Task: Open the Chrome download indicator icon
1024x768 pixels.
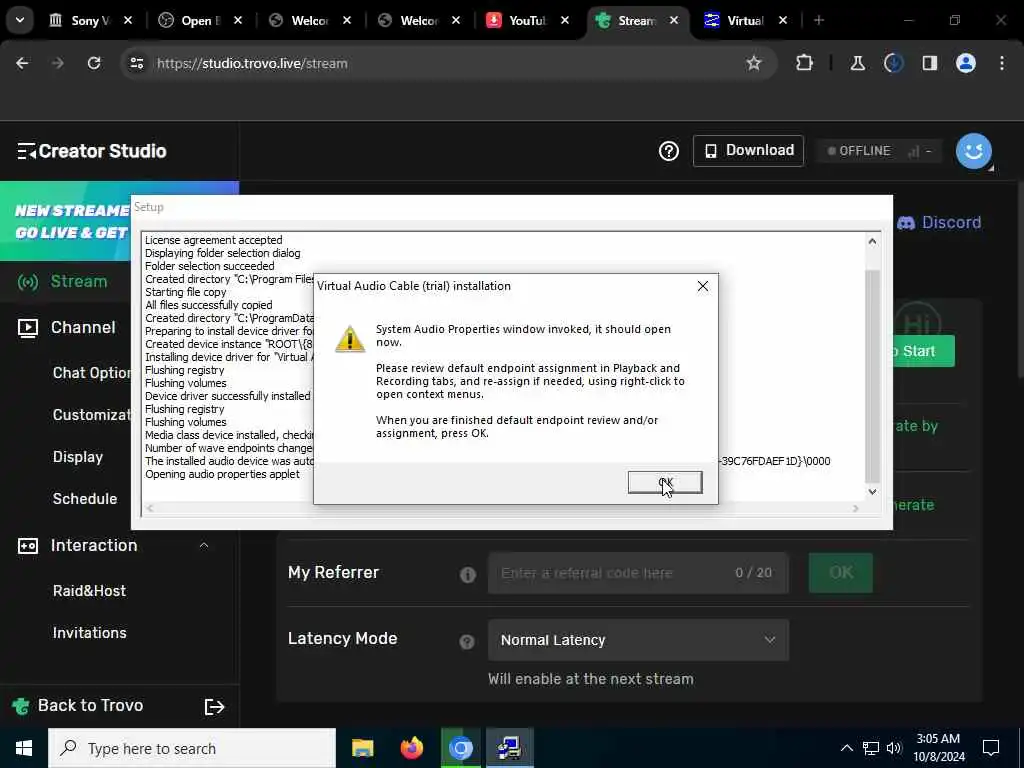Action: pyautogui.click(x=893, y=63)
